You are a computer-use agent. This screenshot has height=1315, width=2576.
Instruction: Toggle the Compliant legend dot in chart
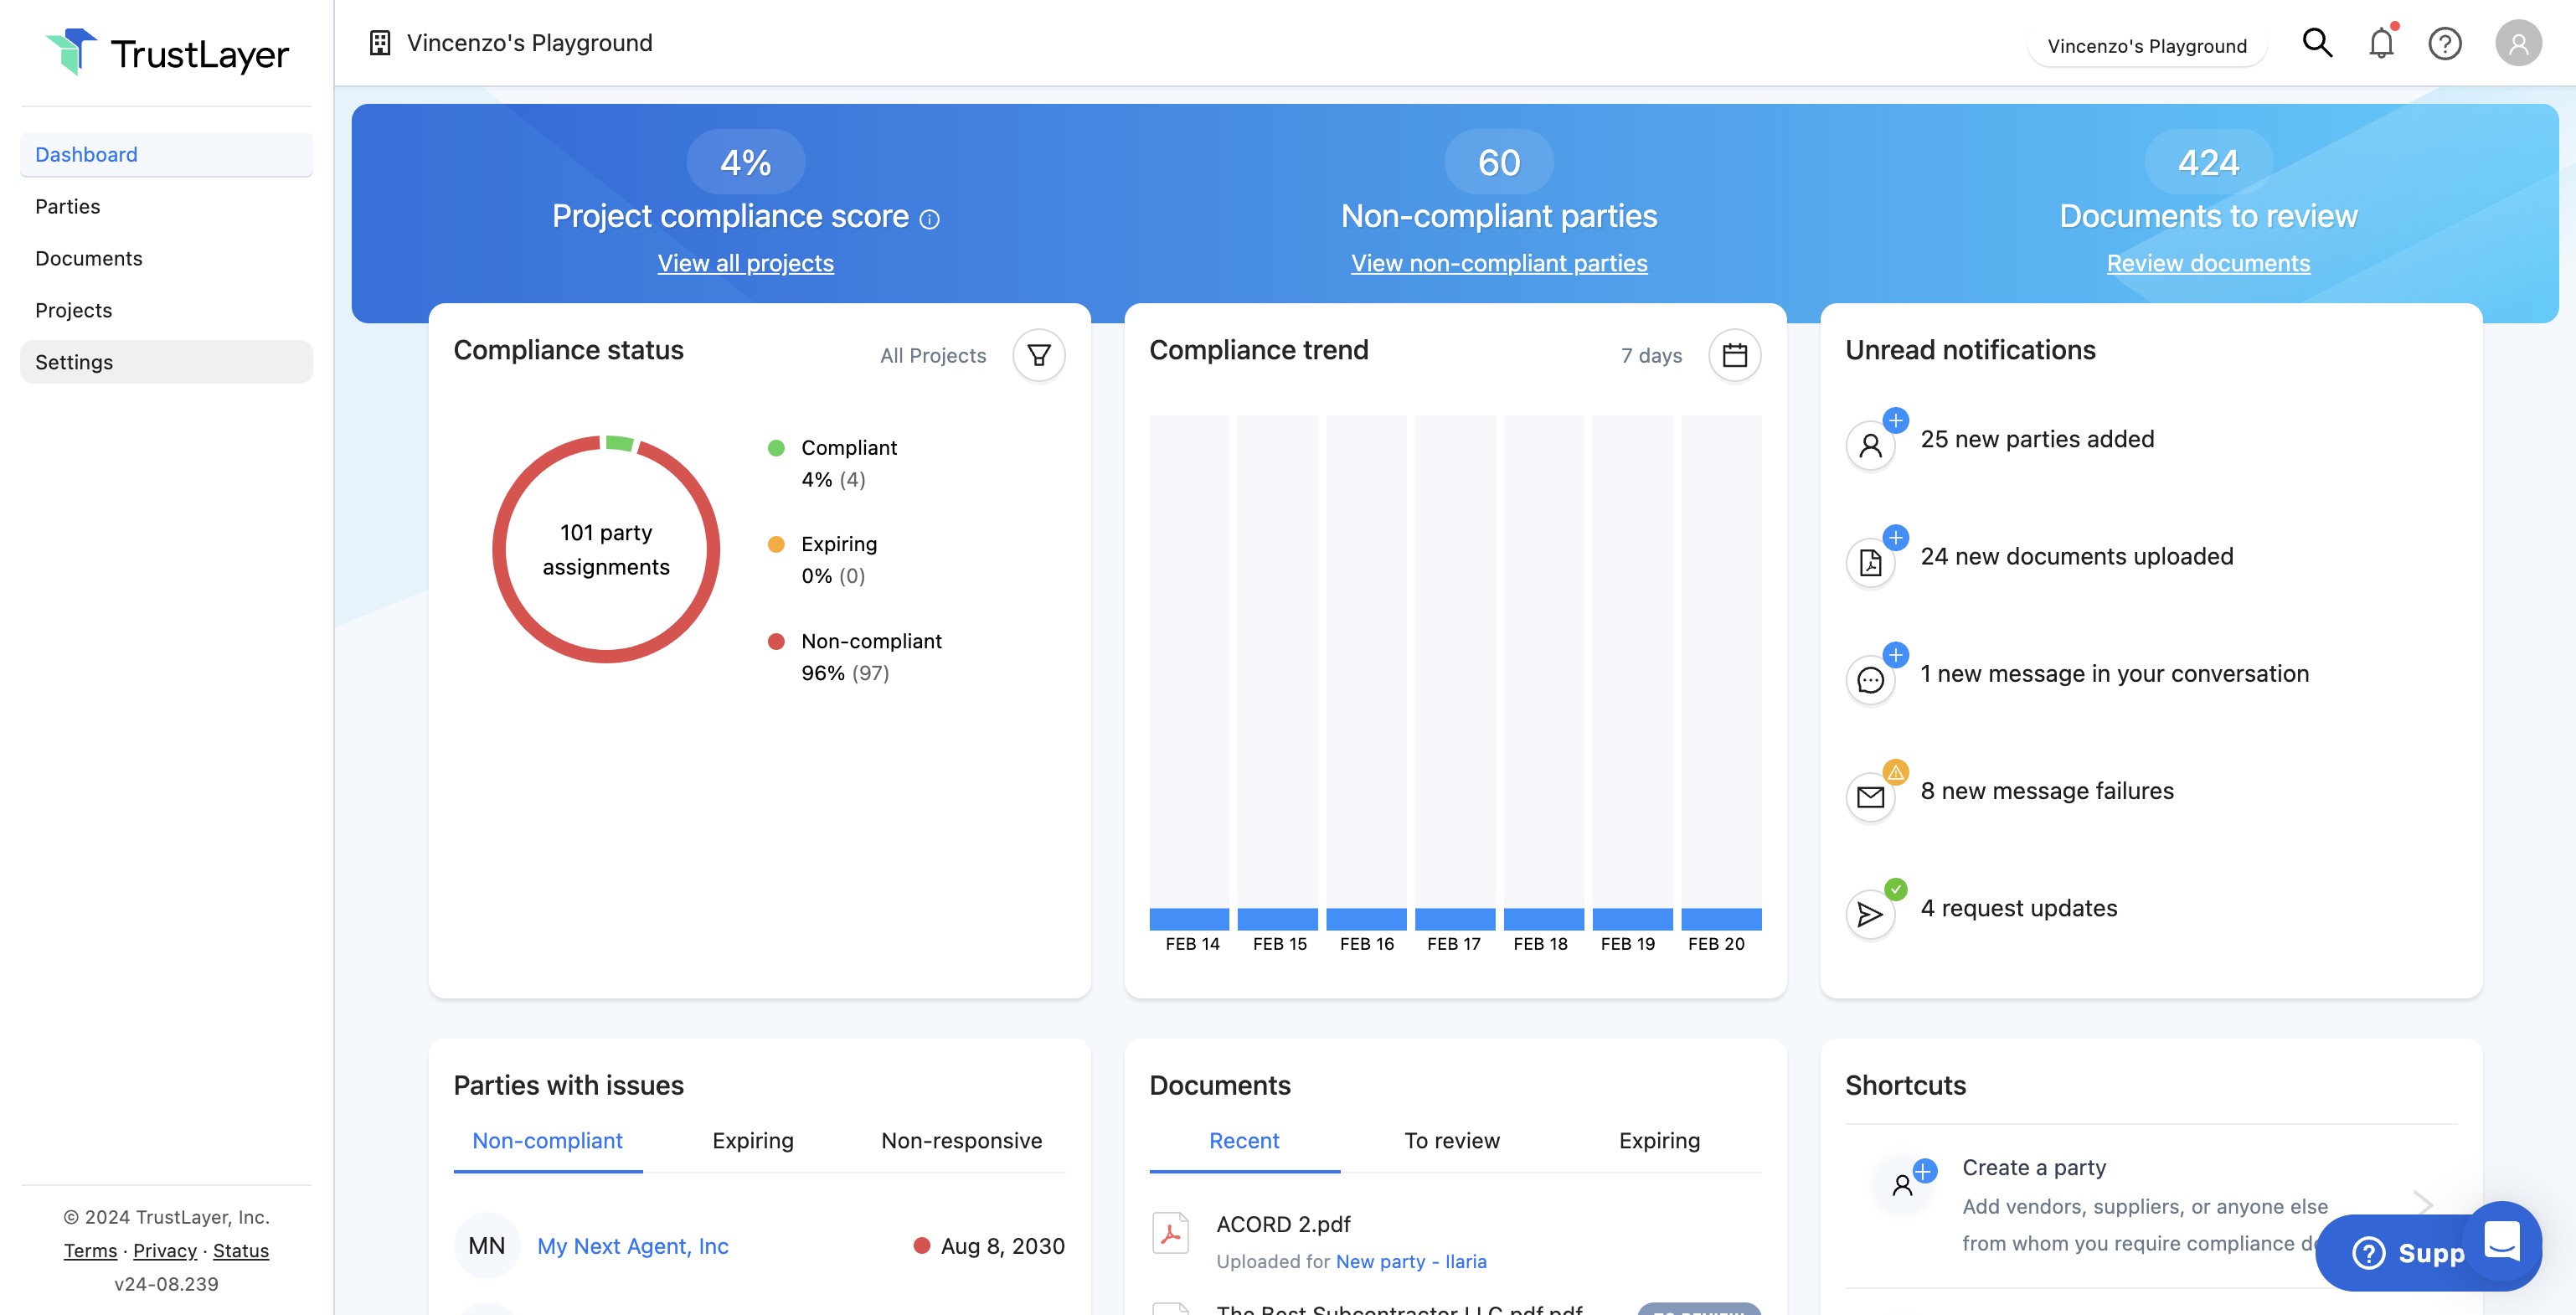point(776,448)
